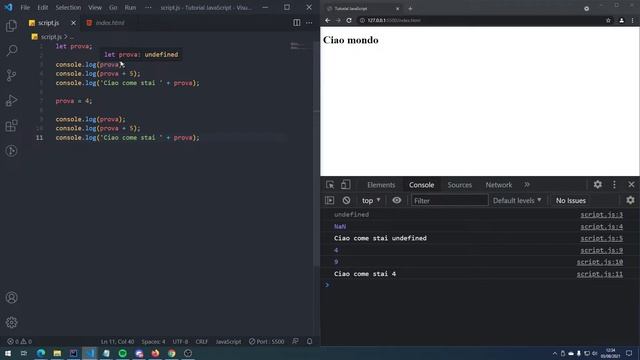Open the Run and Debug view
The width and height of the screenshot is (640, 360).
(11, 100)
